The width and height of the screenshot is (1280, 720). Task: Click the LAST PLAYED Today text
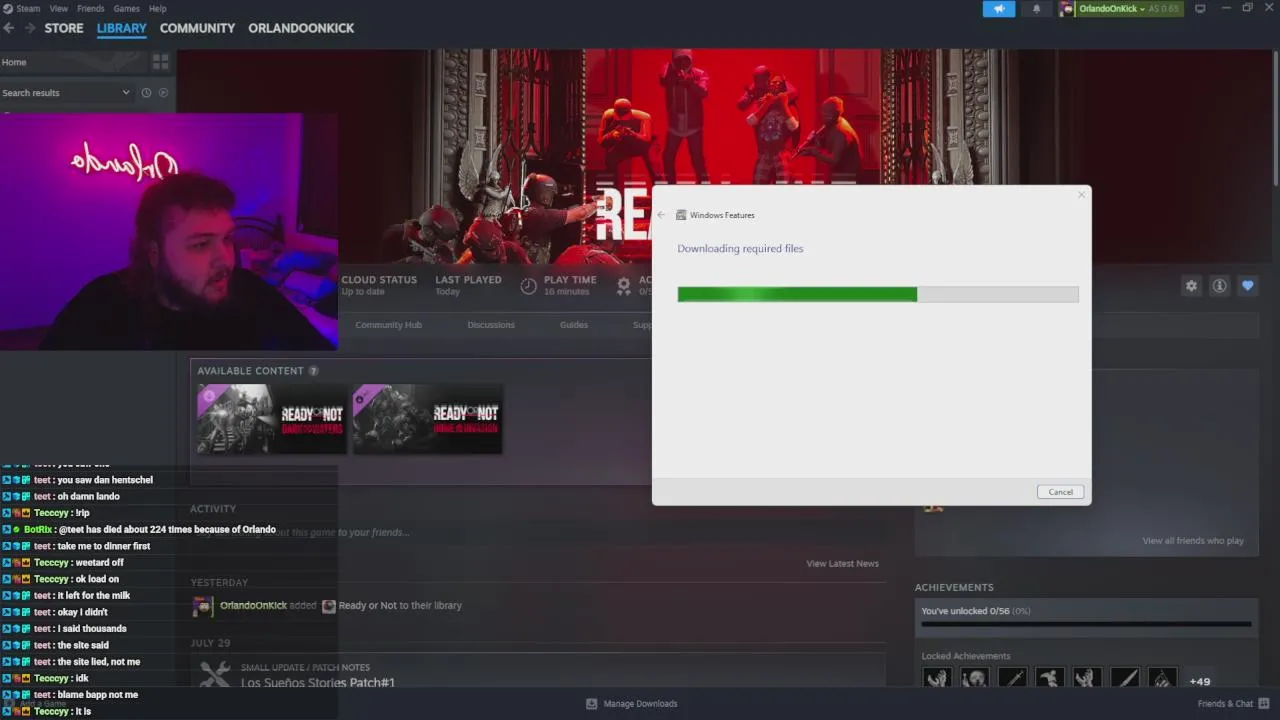click(468, 286)
